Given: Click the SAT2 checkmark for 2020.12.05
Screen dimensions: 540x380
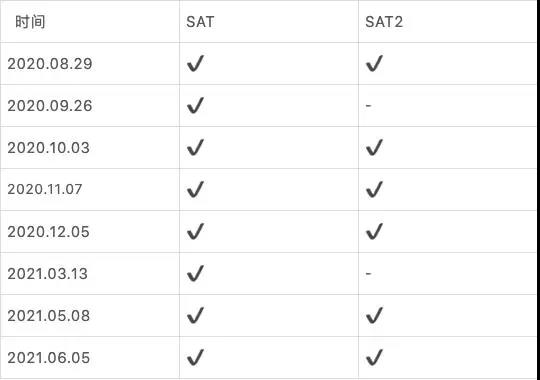Looking at the screenshot, I should point(374,232).
